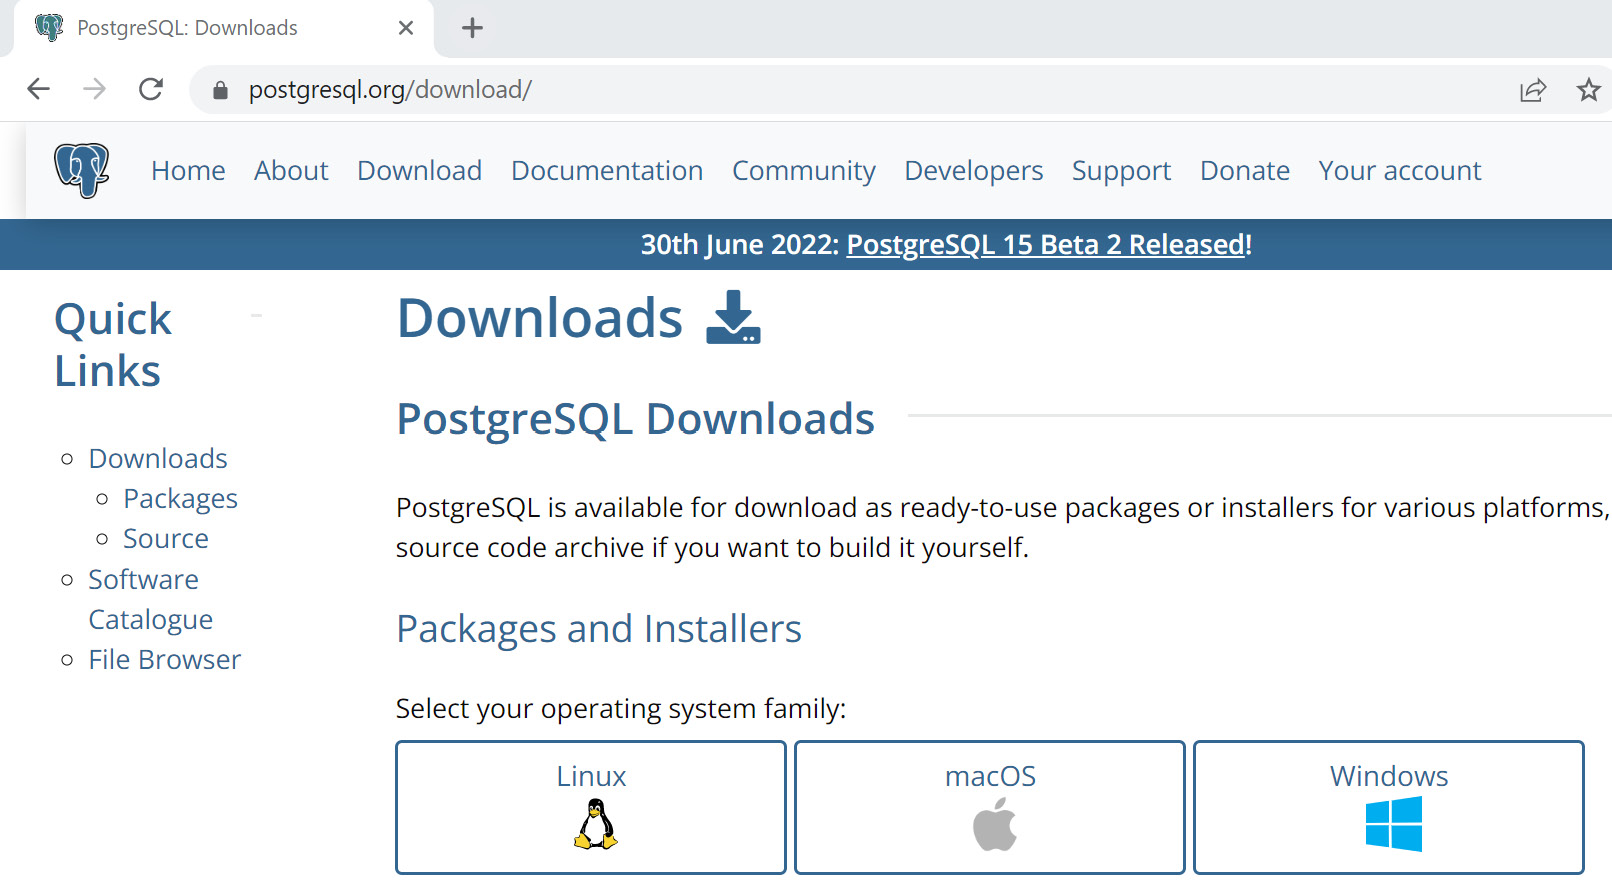This screenshot has width=1612, height=880.
Task: Open the File Browser link
Action: (165, 660)
